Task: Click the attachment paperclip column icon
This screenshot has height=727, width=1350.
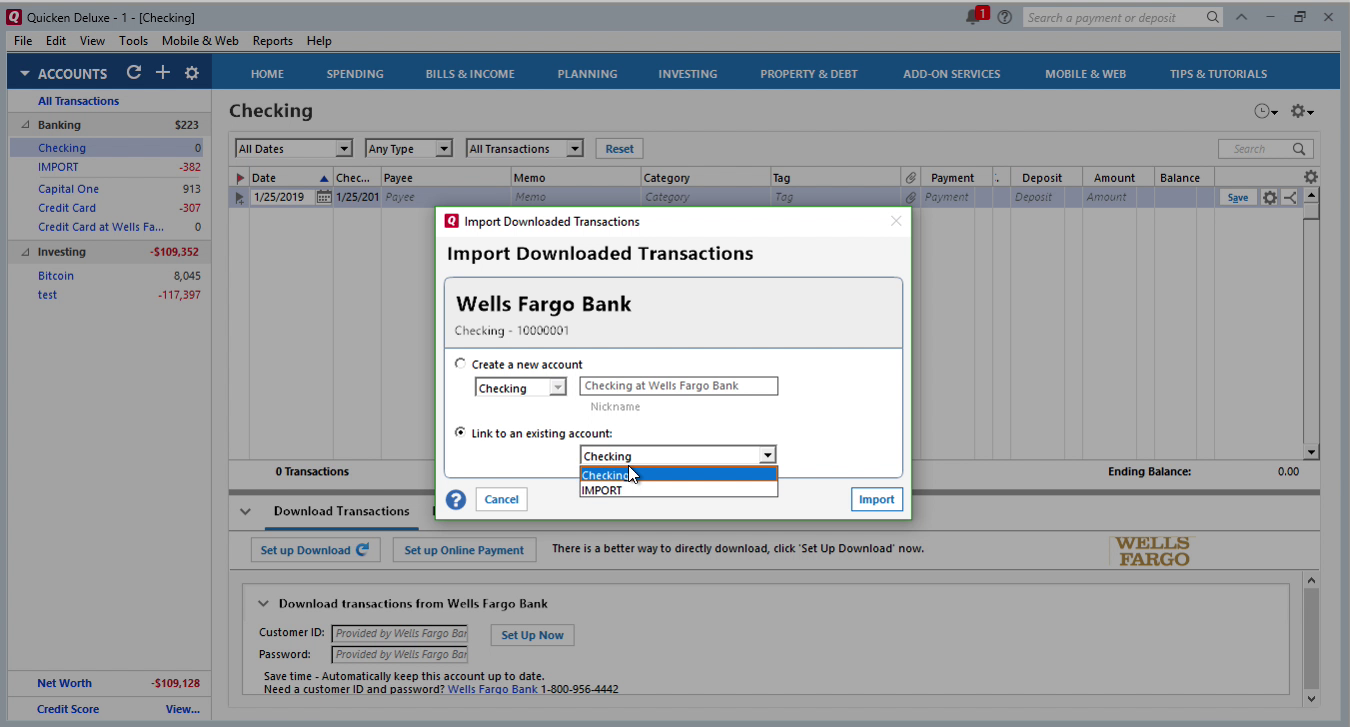Action: (910, 178)
